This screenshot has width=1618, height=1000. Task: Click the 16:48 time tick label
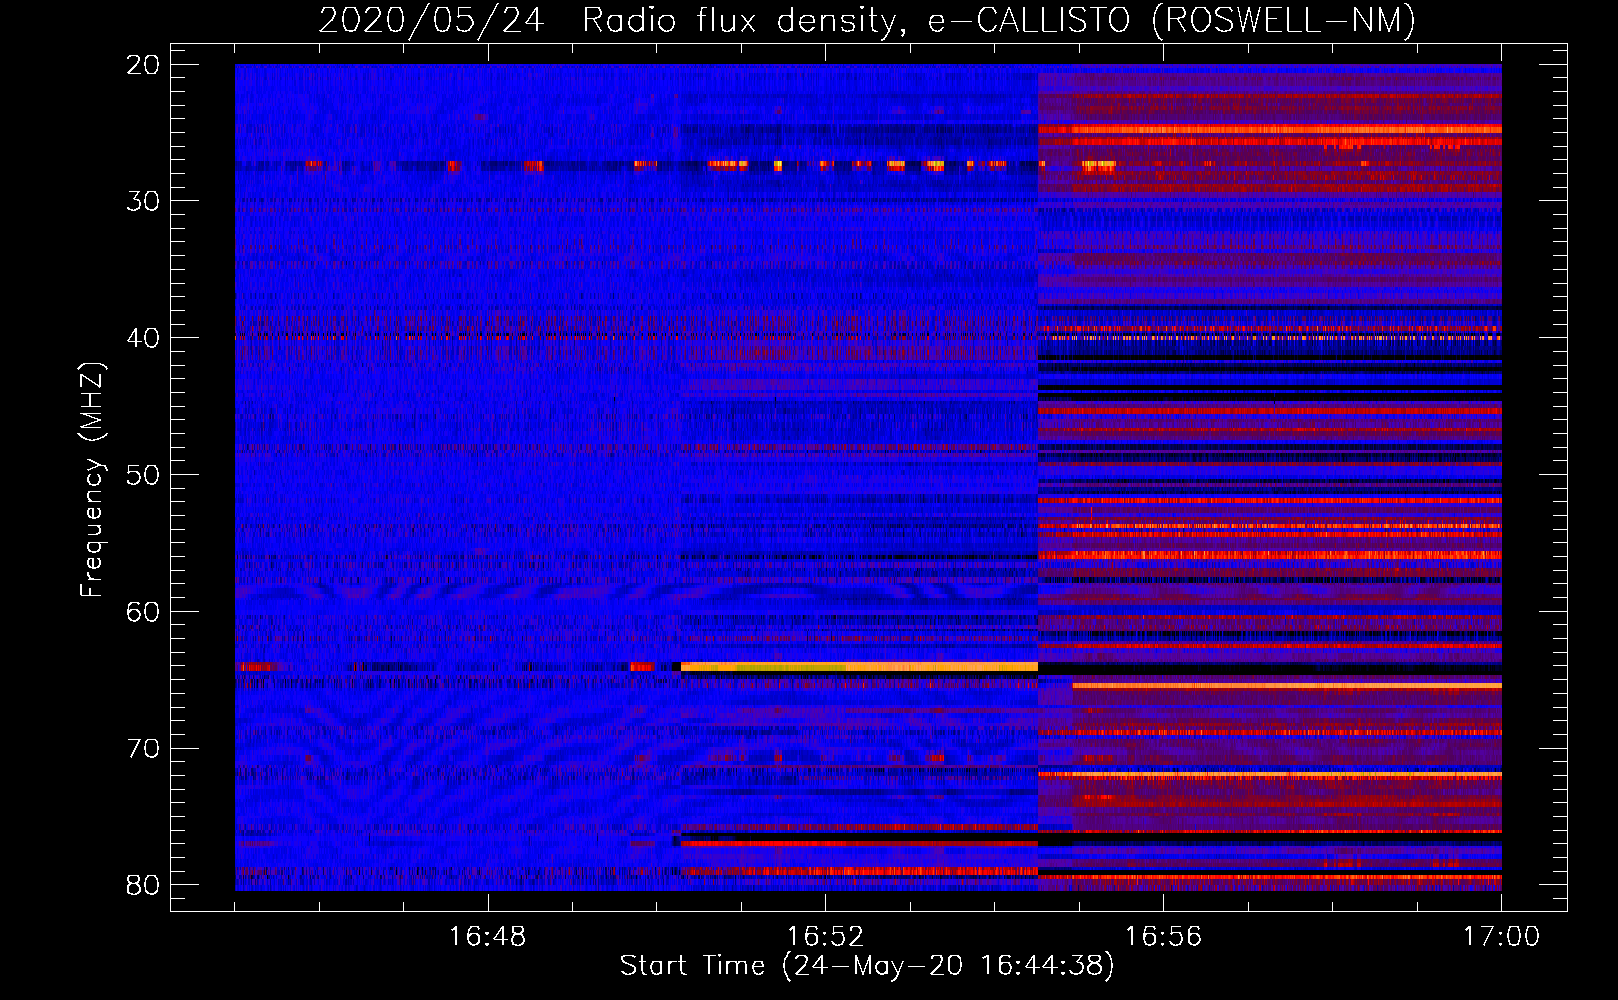487,937
